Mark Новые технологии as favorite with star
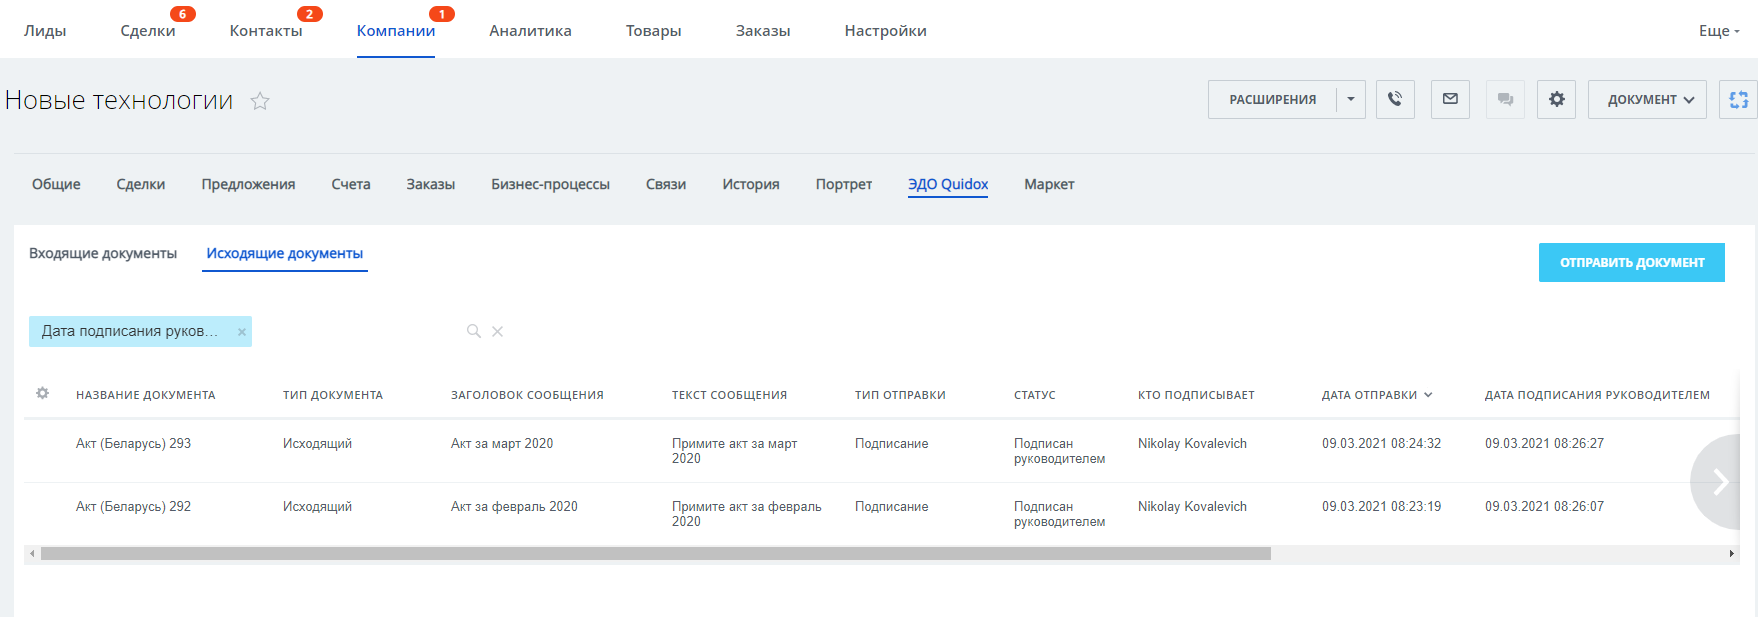 point(260,101)
